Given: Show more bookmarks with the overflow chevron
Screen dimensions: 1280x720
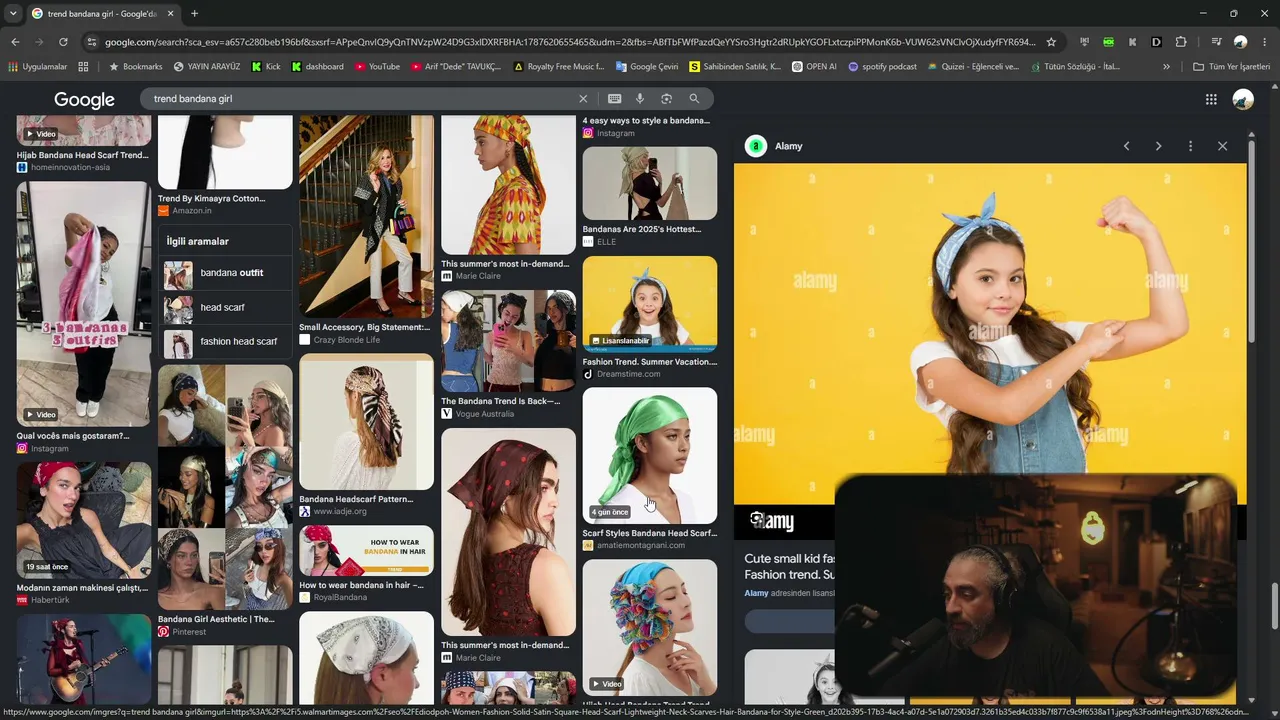Looking at the screenshot, I should coord(1166,67).
